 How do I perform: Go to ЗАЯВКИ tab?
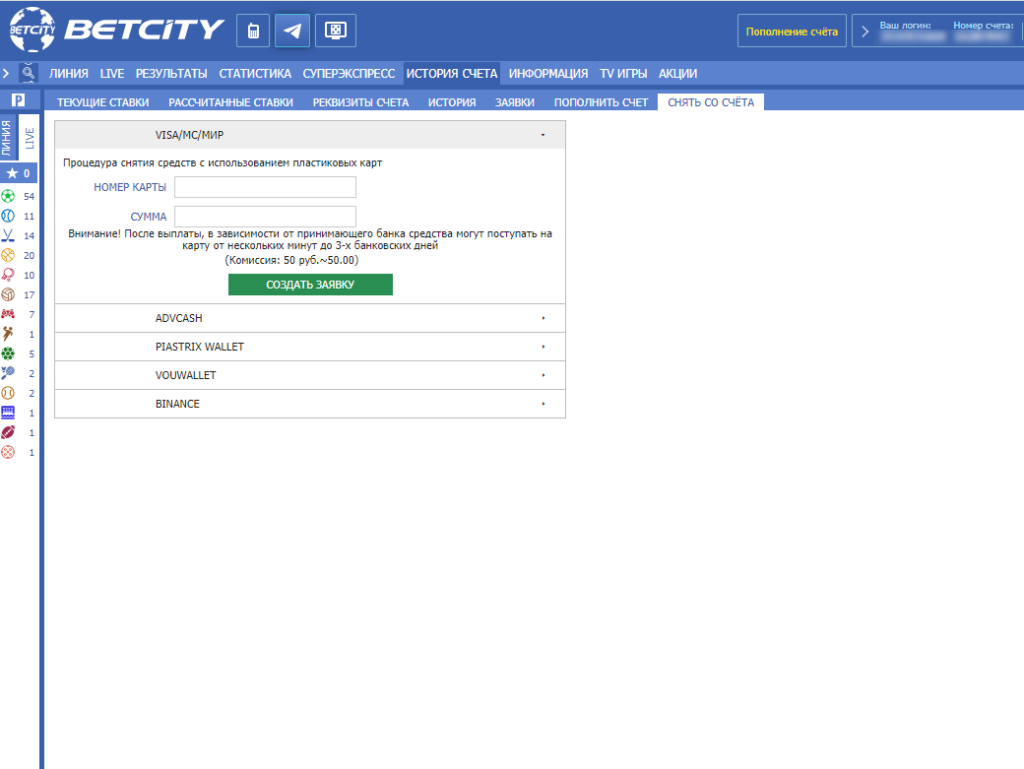point(515,102)
